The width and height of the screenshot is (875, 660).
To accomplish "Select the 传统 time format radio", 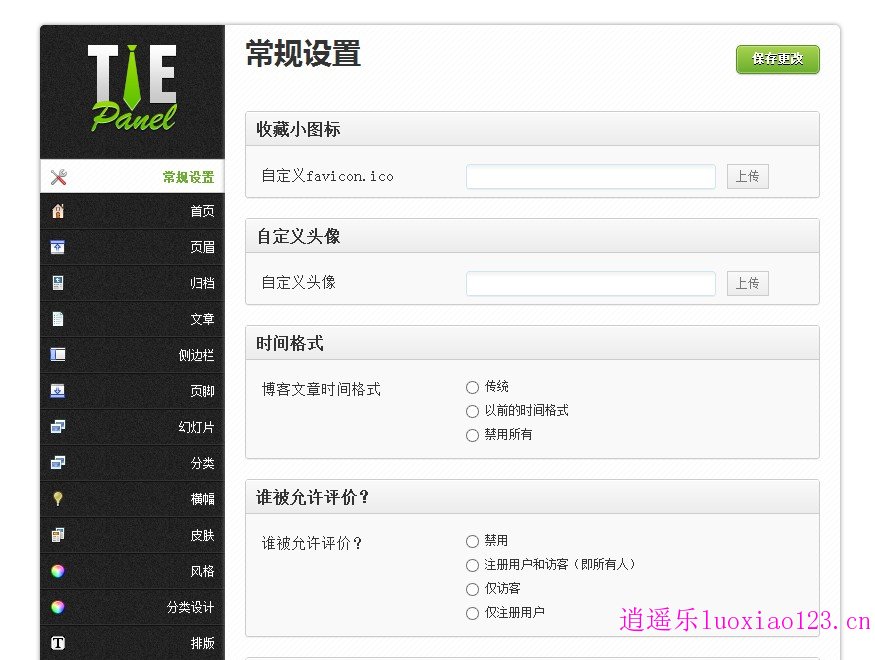I will pos(472,387).
